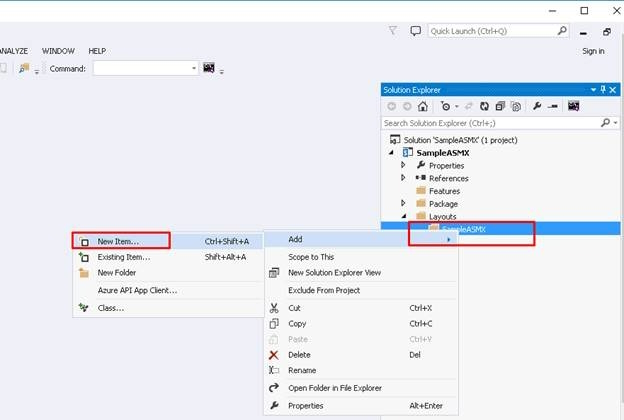Viewport: 624px width, 420px height.
Task: Restore down the inner document window
Action: pos(606,32)
